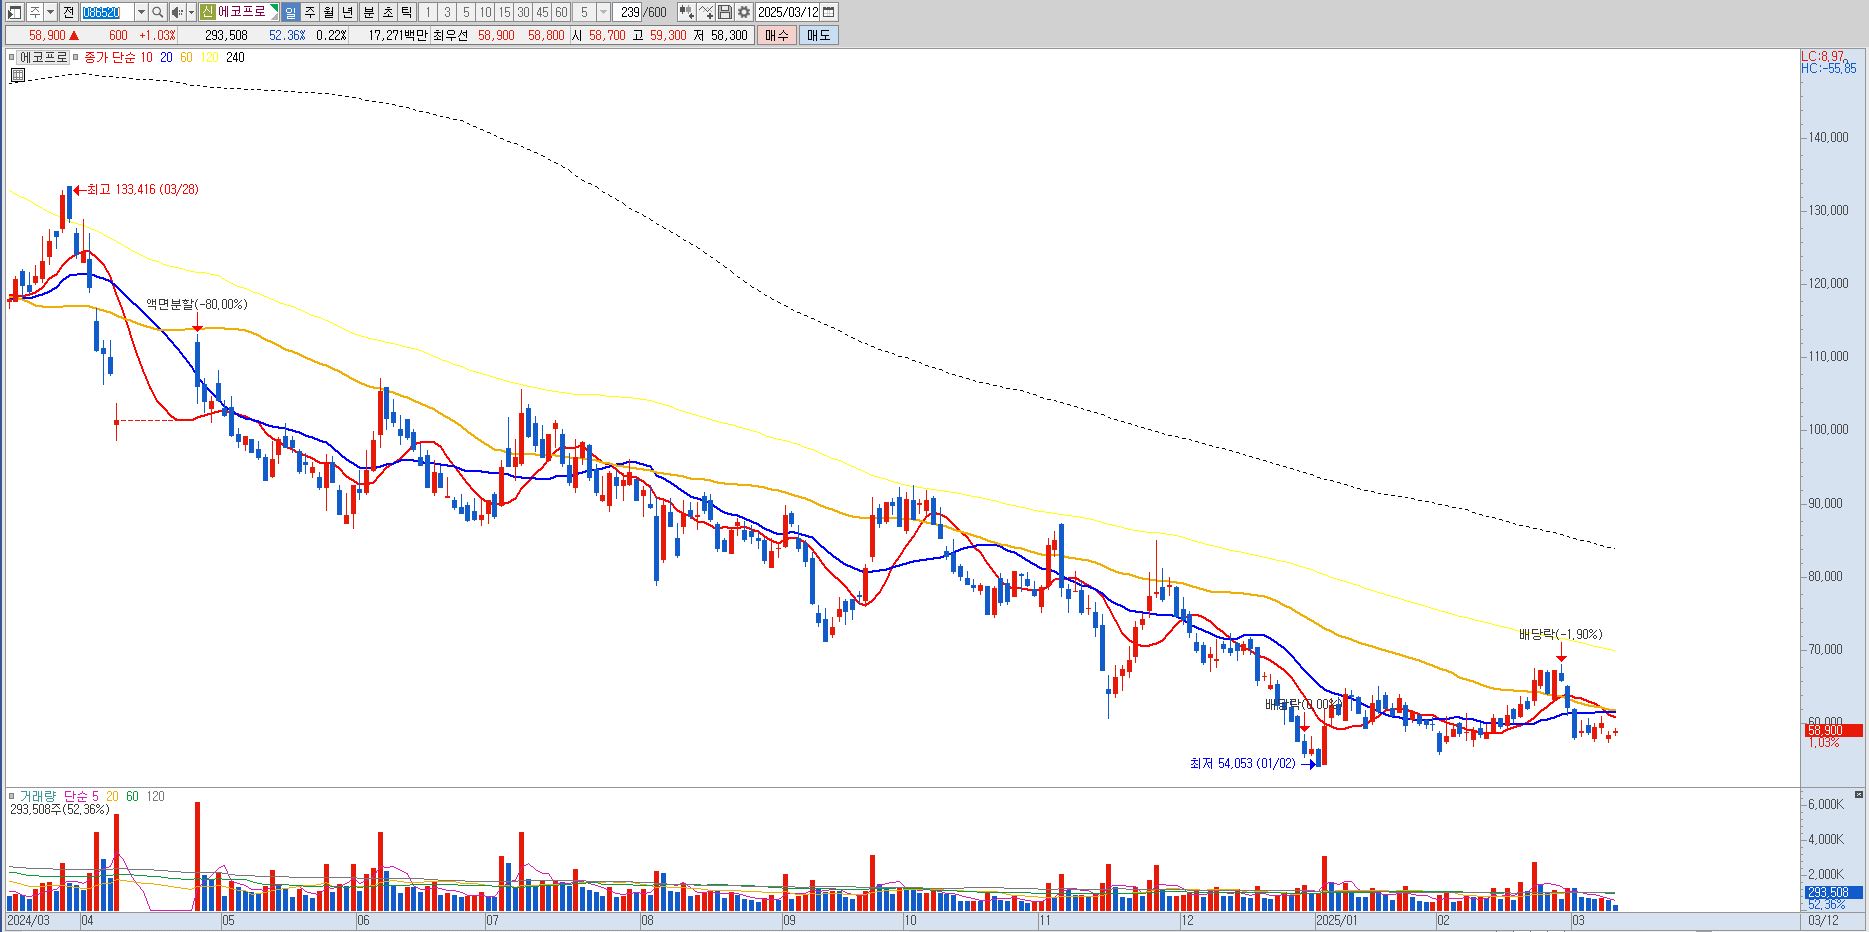1869x932 pixels.
Task: Open the 주 market type dropdown arrow
Action: click(x=50, y=12)
